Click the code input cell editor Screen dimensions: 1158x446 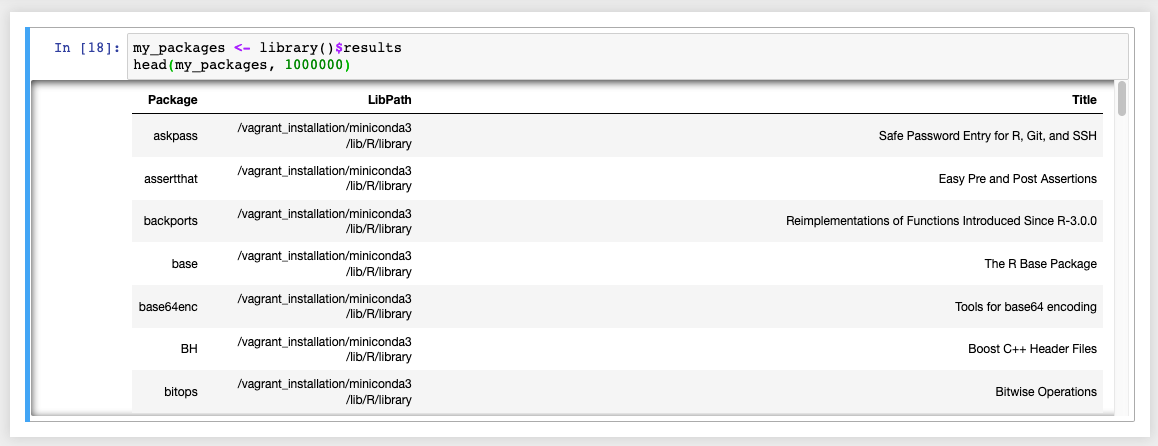point(627,56)
